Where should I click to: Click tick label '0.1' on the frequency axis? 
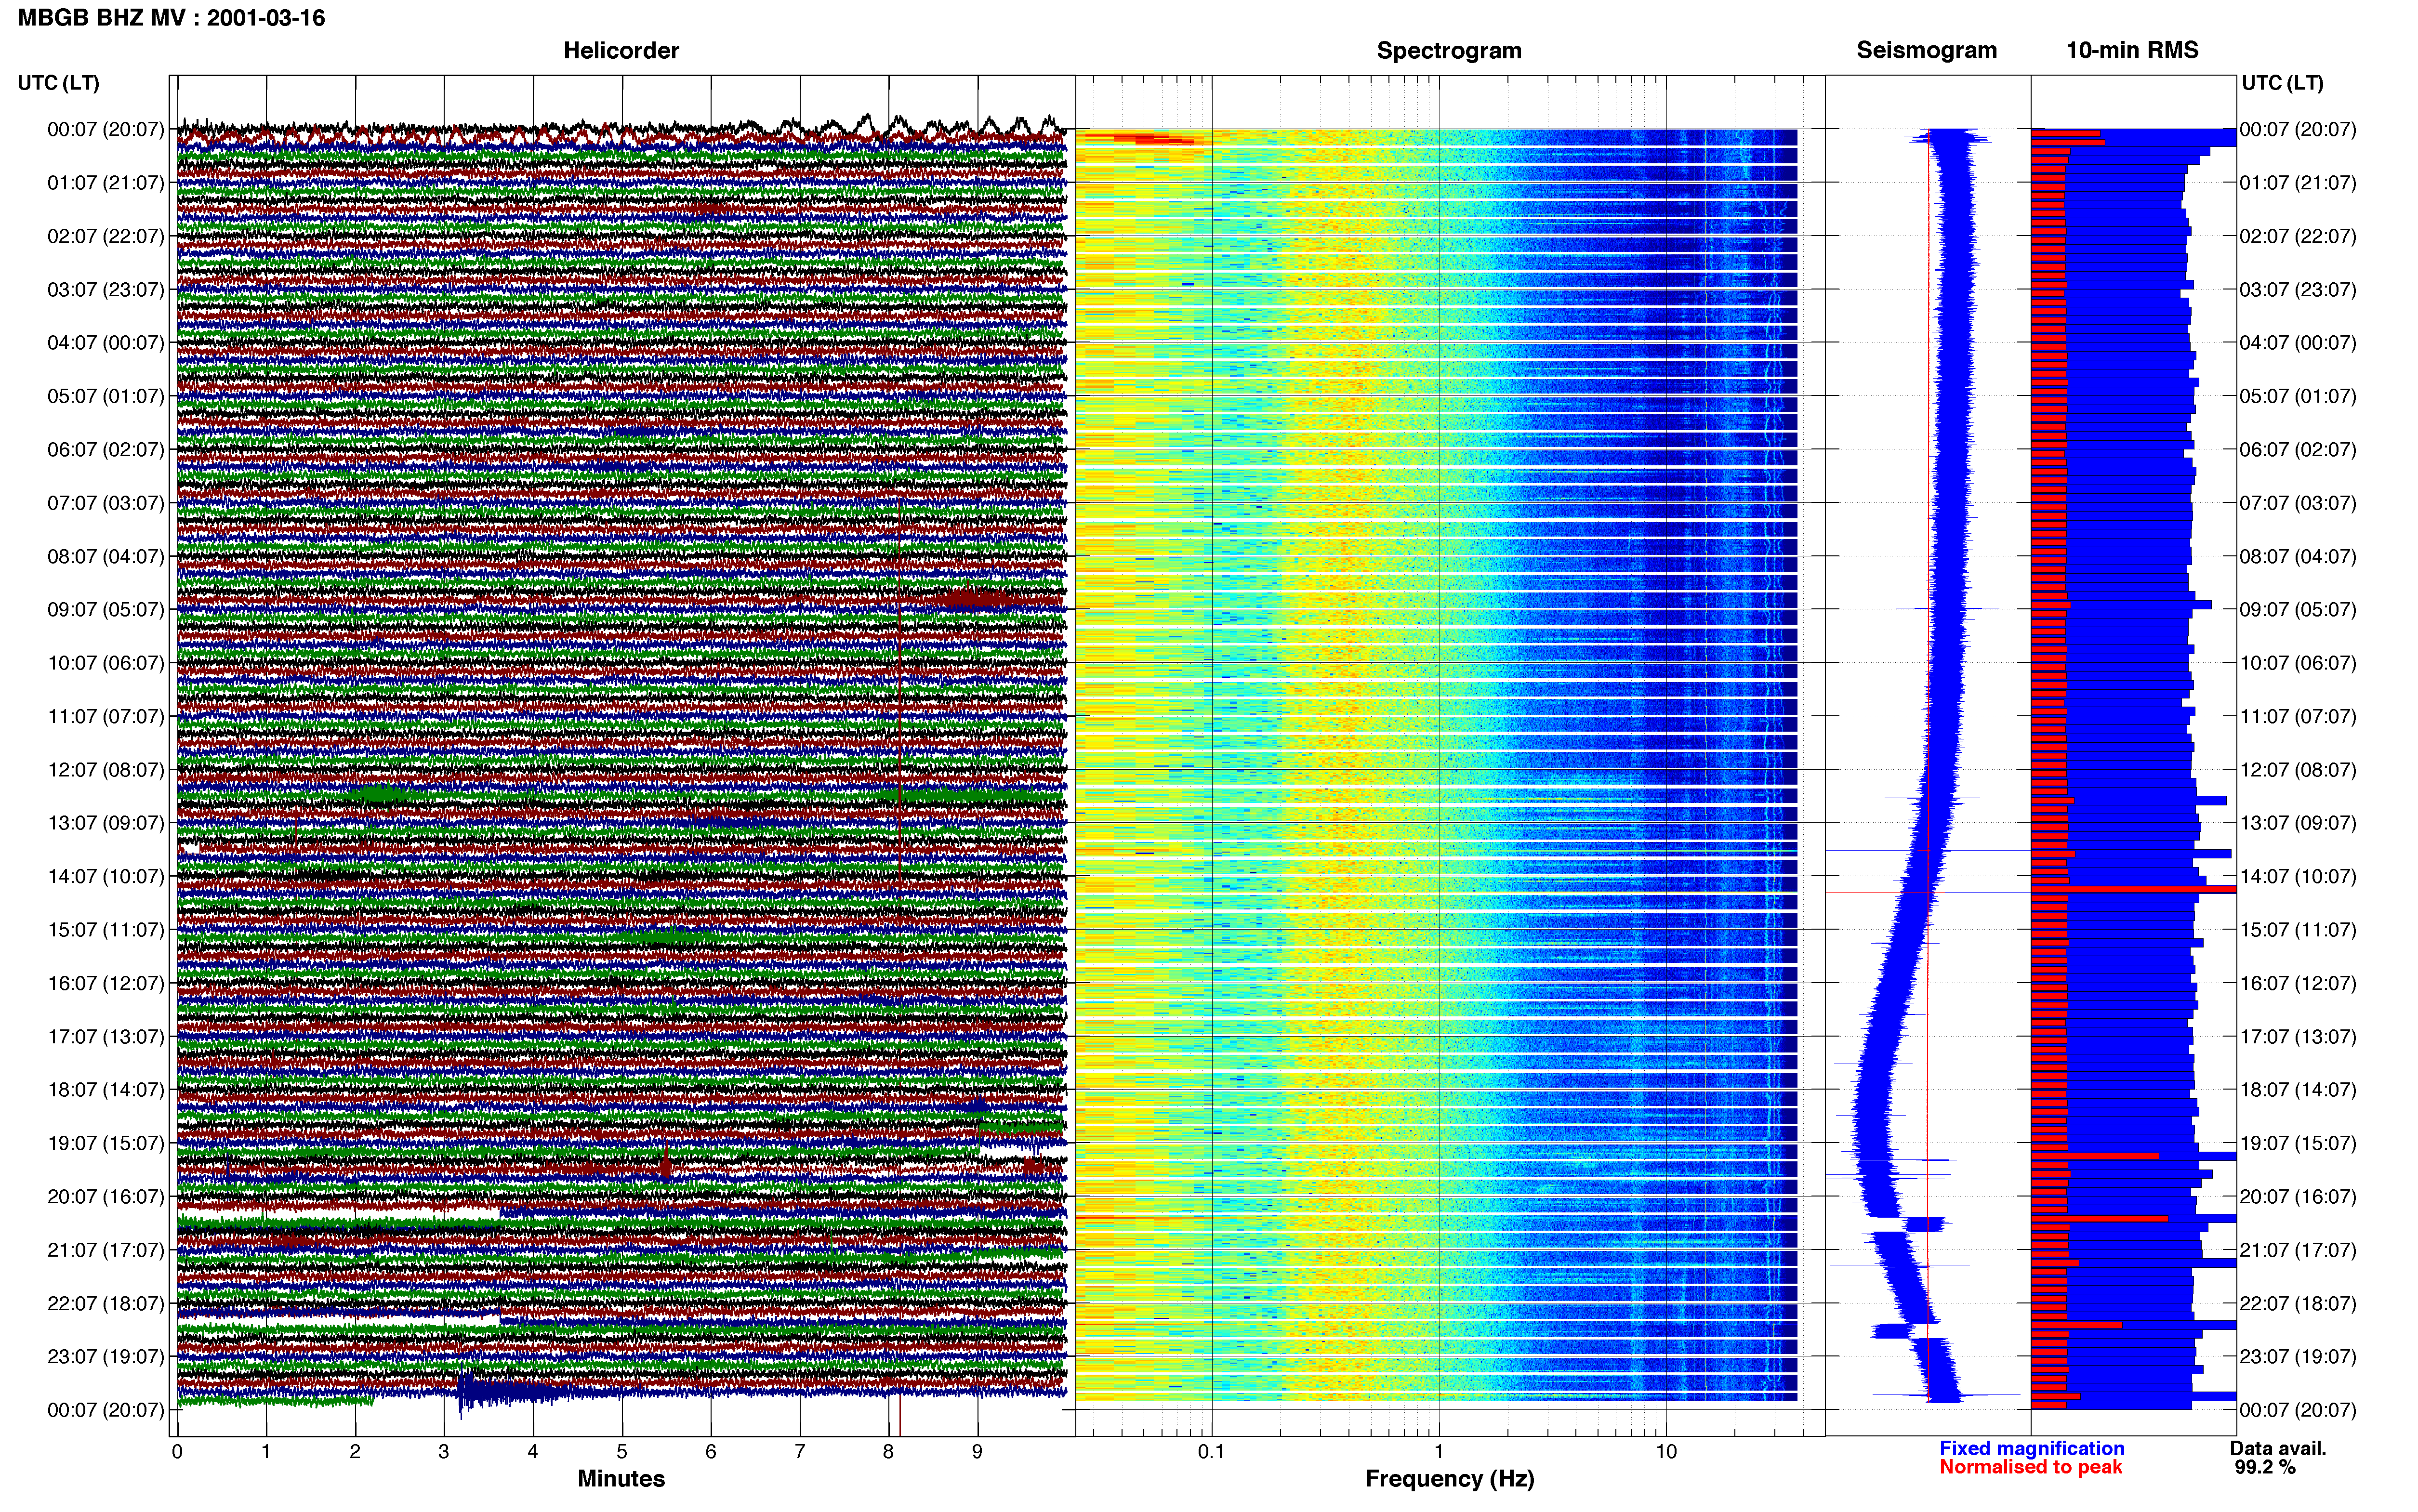pyautogui.click(x=1211, y=1452)
